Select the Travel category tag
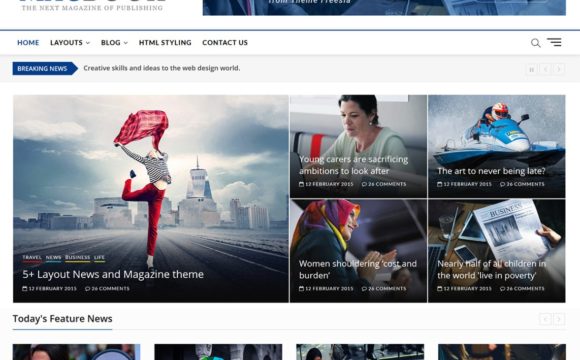Screen dimensions: 580x360 coord(32,258)
